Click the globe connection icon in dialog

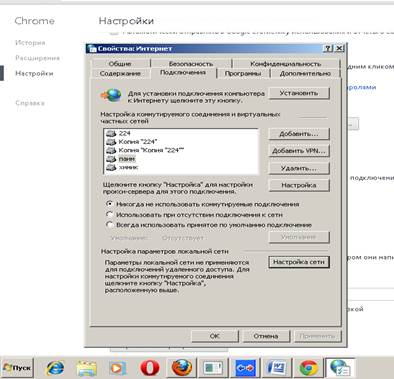[111, 96]
